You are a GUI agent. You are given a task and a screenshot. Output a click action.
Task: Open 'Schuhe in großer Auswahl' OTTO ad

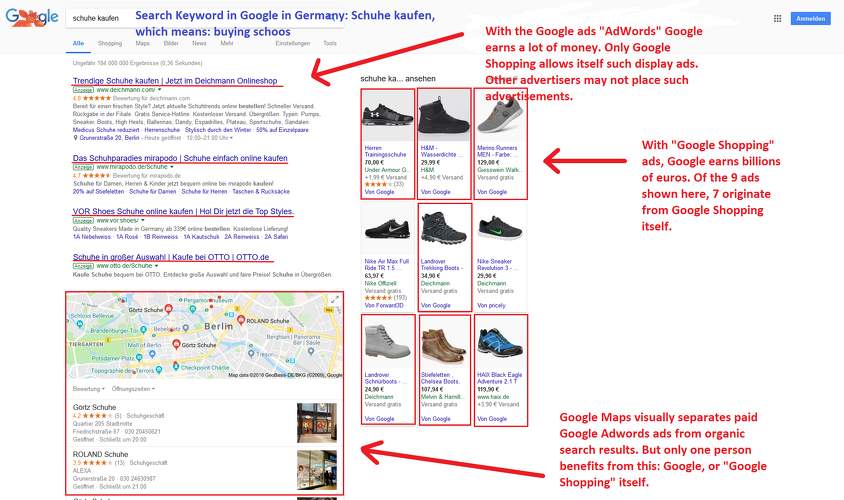(x=171, y=257)
